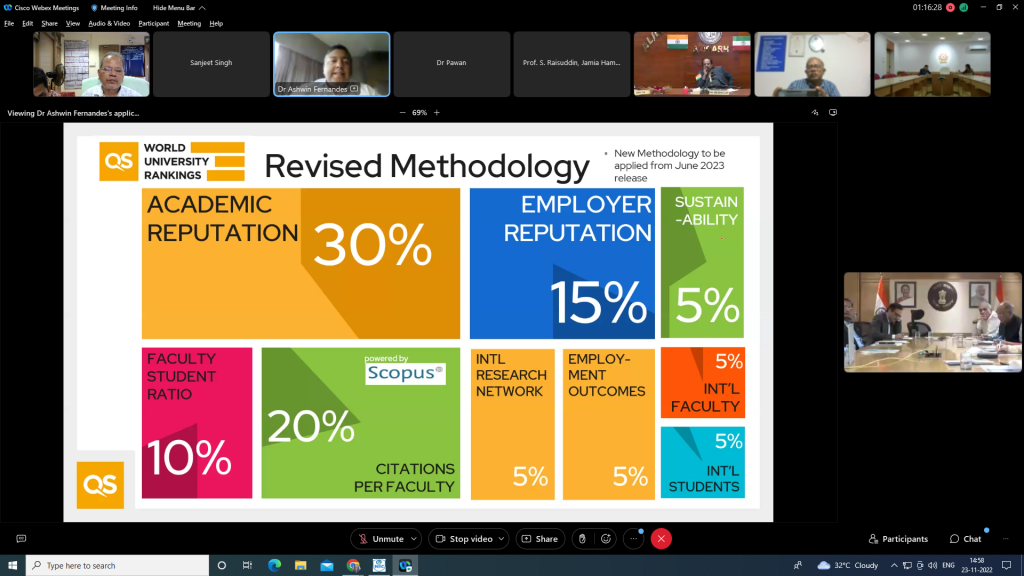Click the recording indicator icon
The image size is (1024, 576).
(x=950, y=7)
